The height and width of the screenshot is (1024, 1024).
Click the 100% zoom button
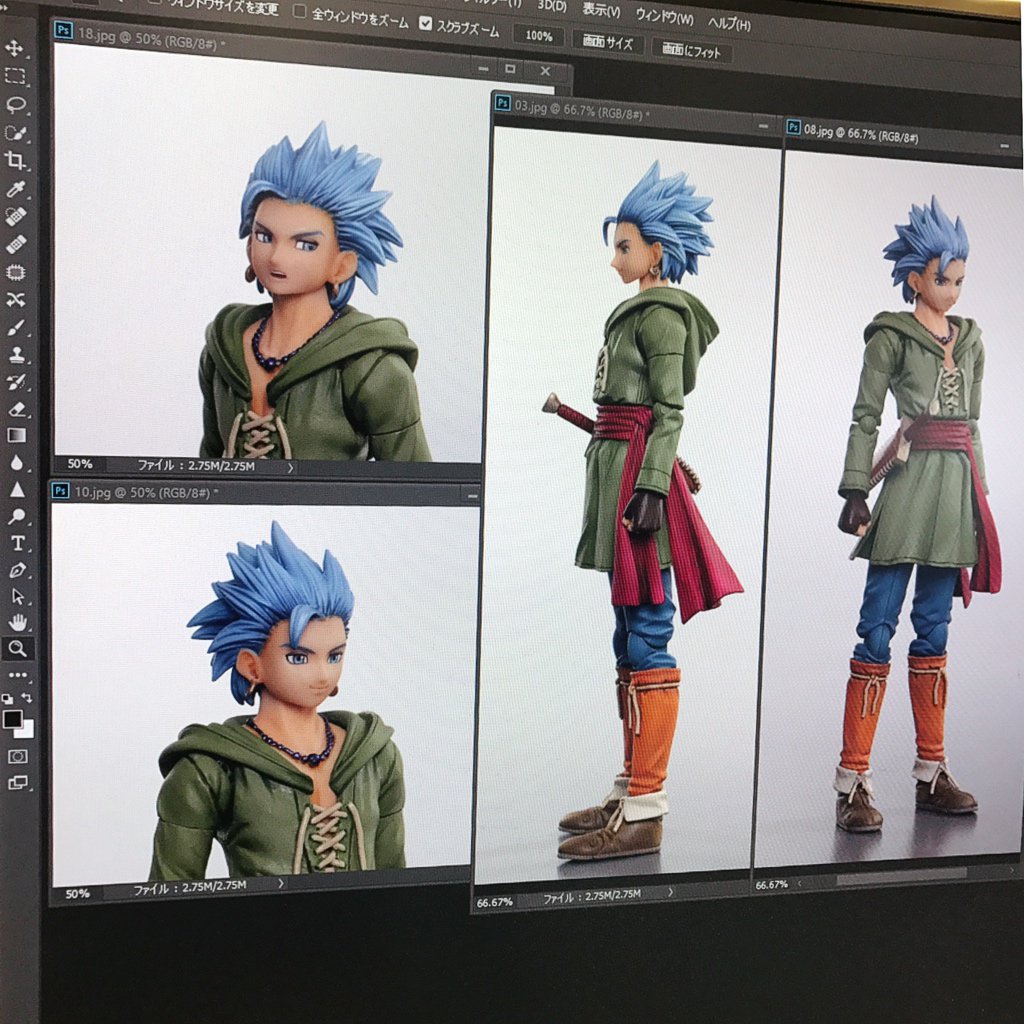[538, 36]
